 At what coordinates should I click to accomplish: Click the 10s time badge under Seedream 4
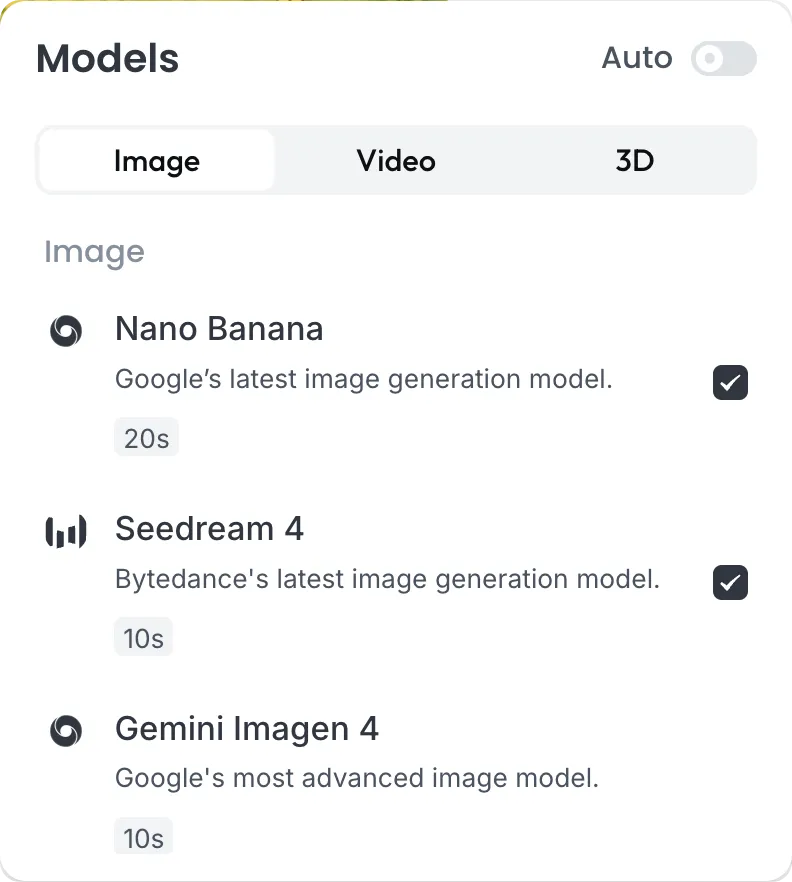[x=143, y=637]
